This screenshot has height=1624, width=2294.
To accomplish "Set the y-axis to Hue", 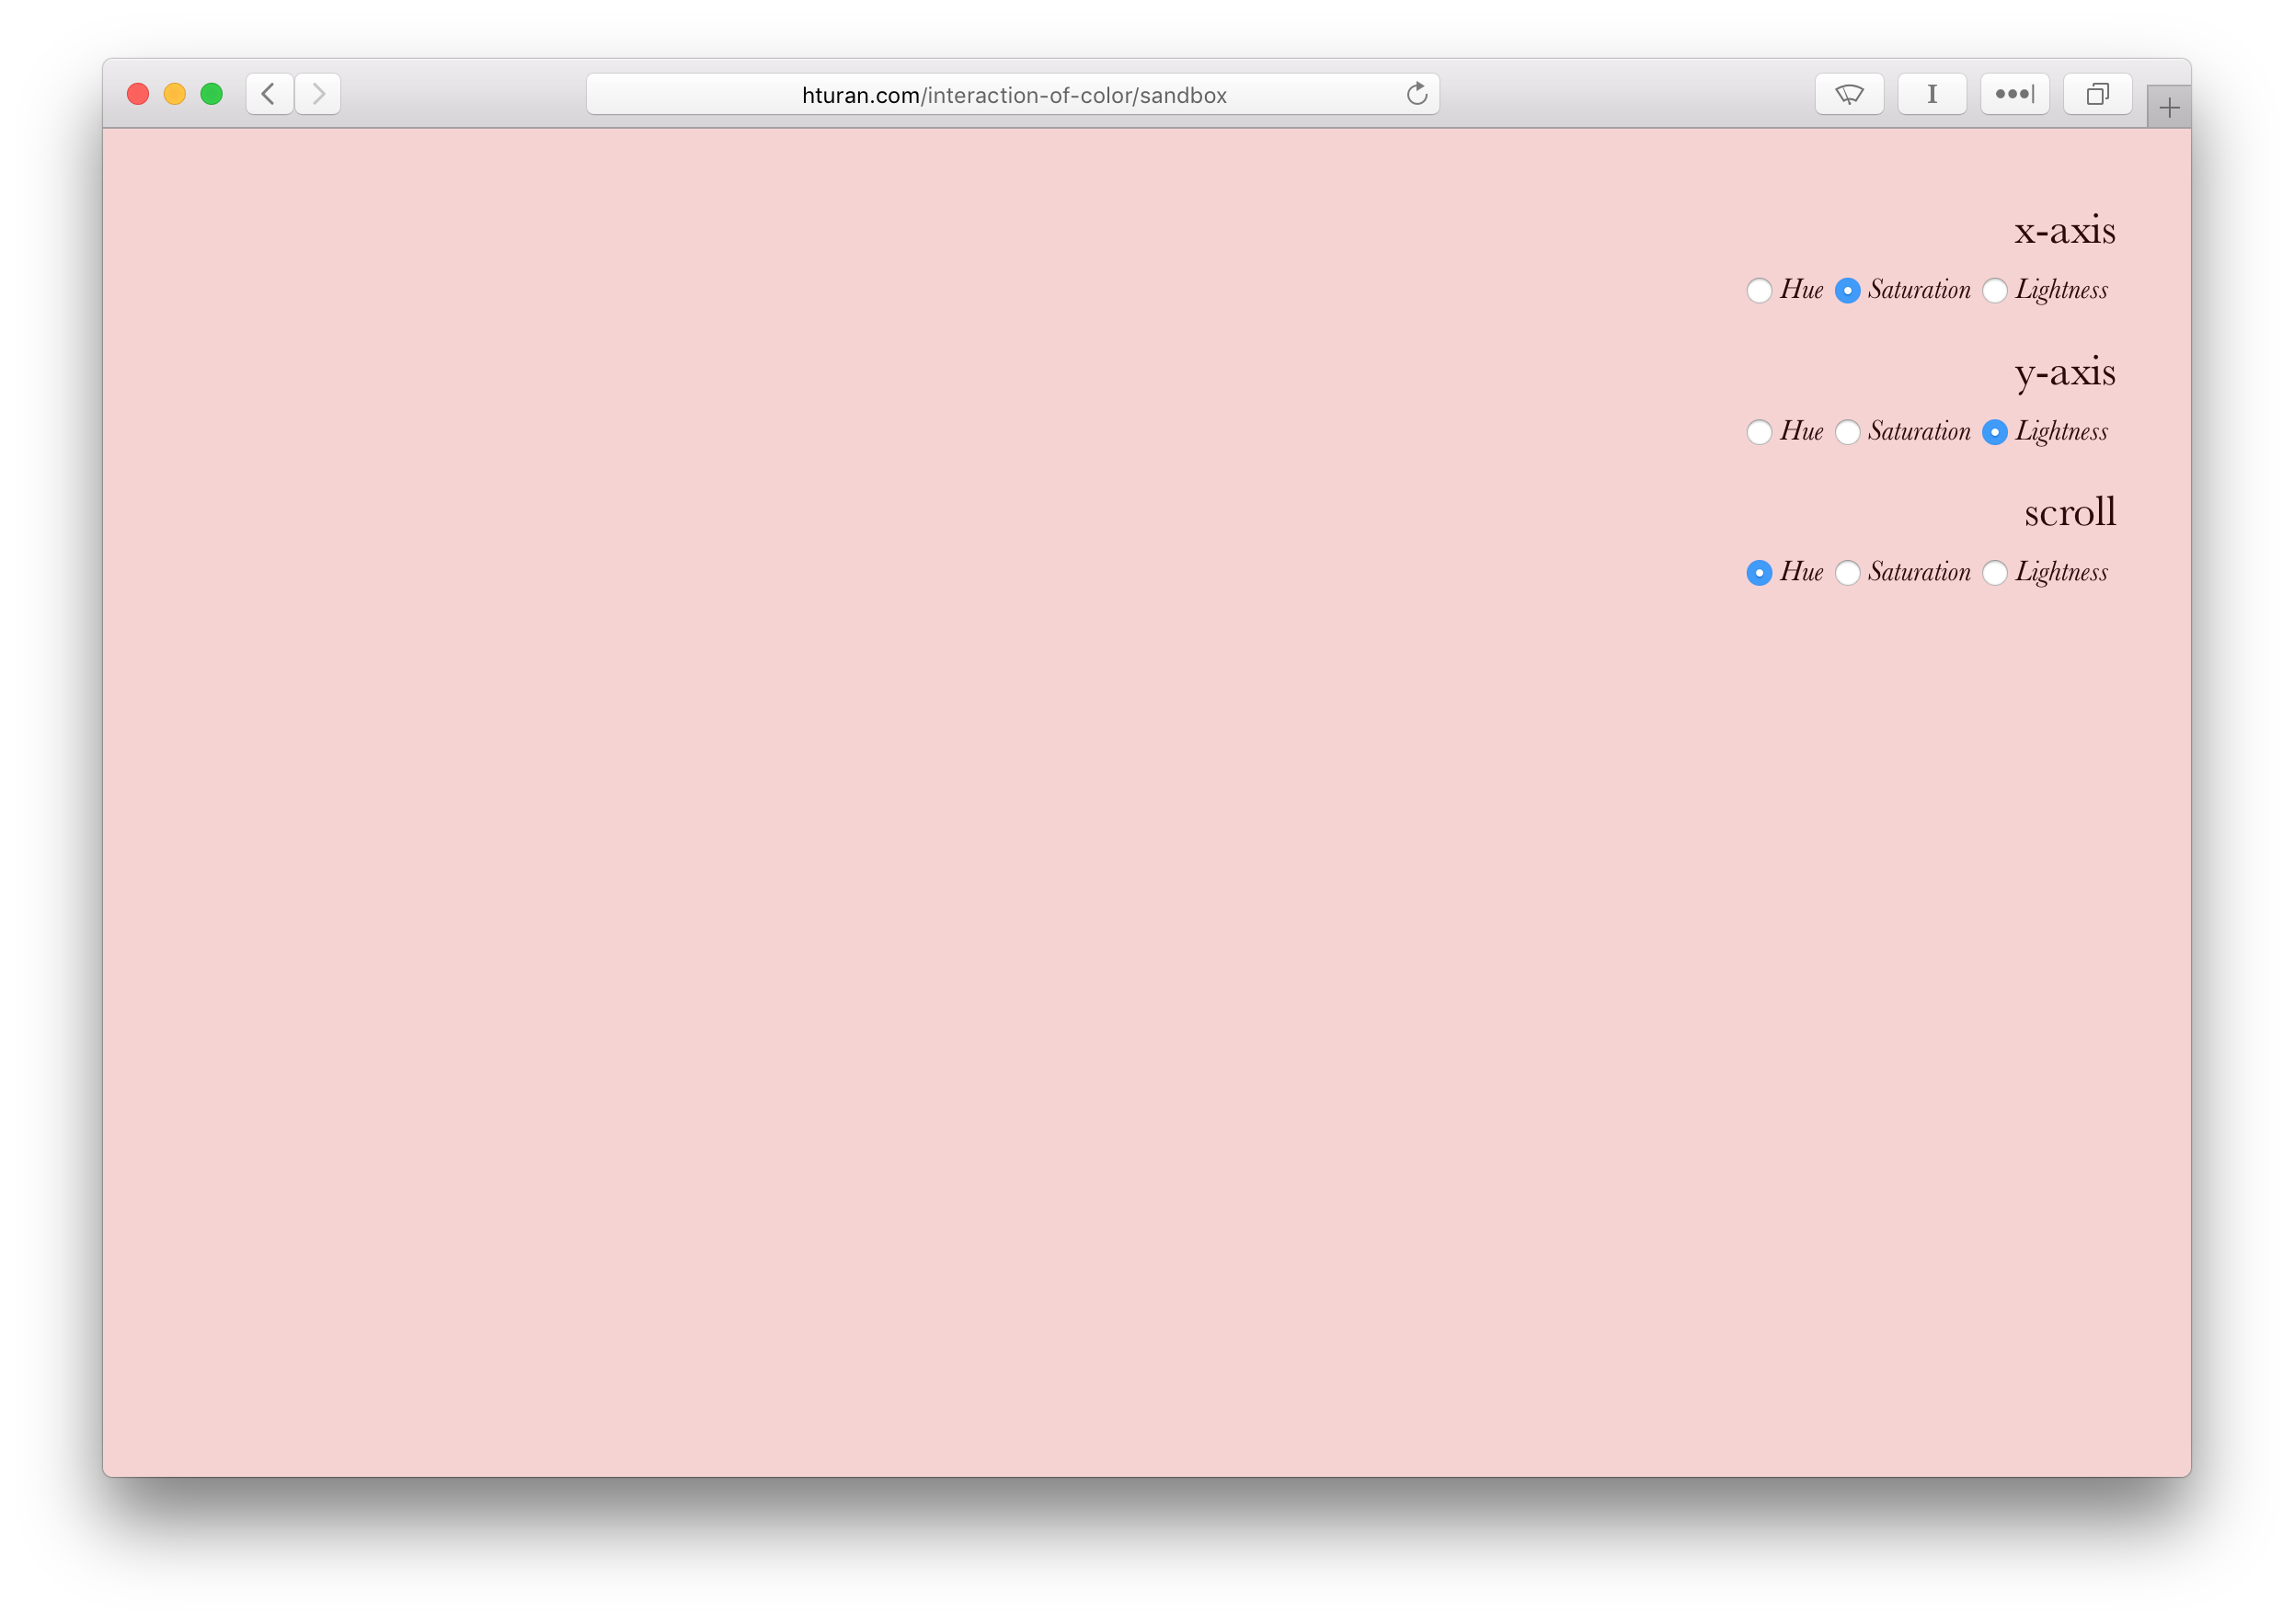I will click(1759, 432).
